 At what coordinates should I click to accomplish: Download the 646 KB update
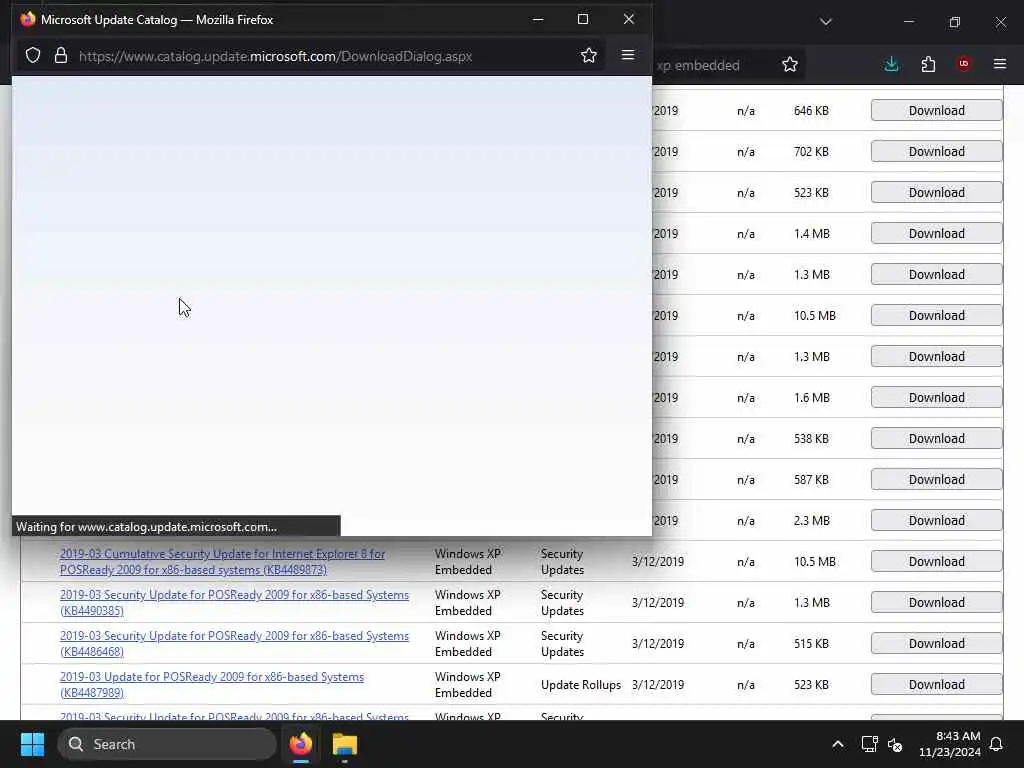tap(936, 110)
